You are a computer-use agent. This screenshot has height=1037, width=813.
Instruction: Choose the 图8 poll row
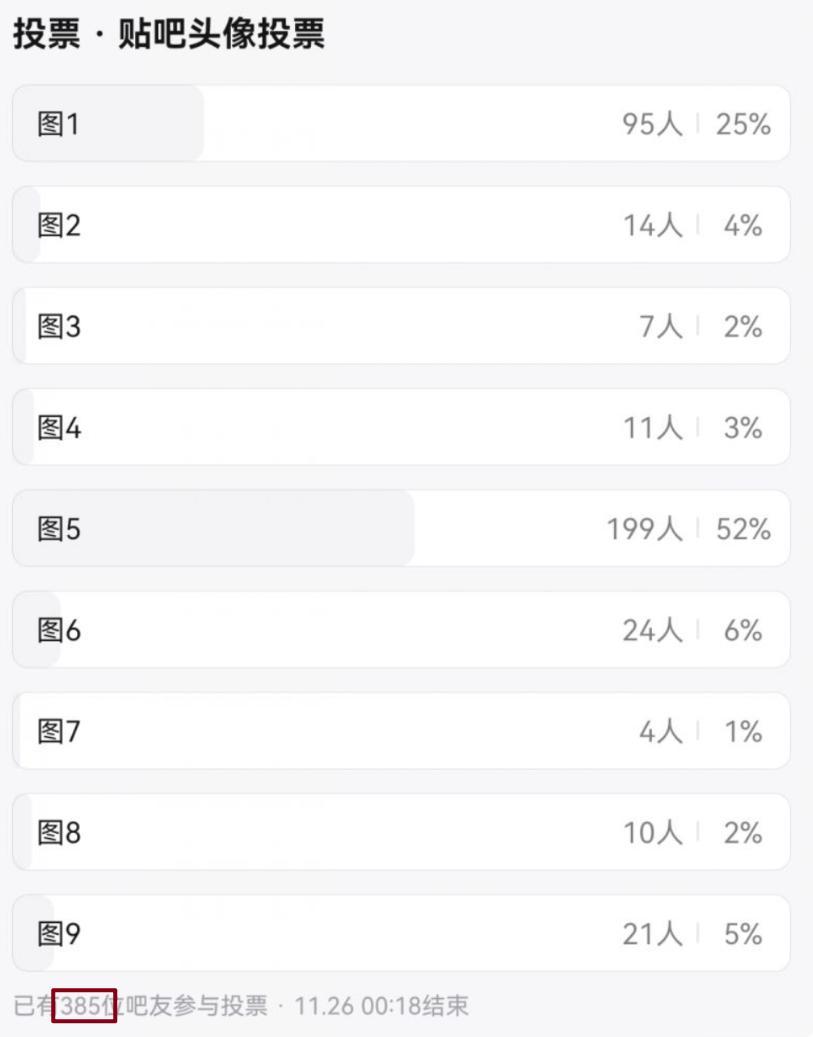pyautogui.click(x=400, y=833)
